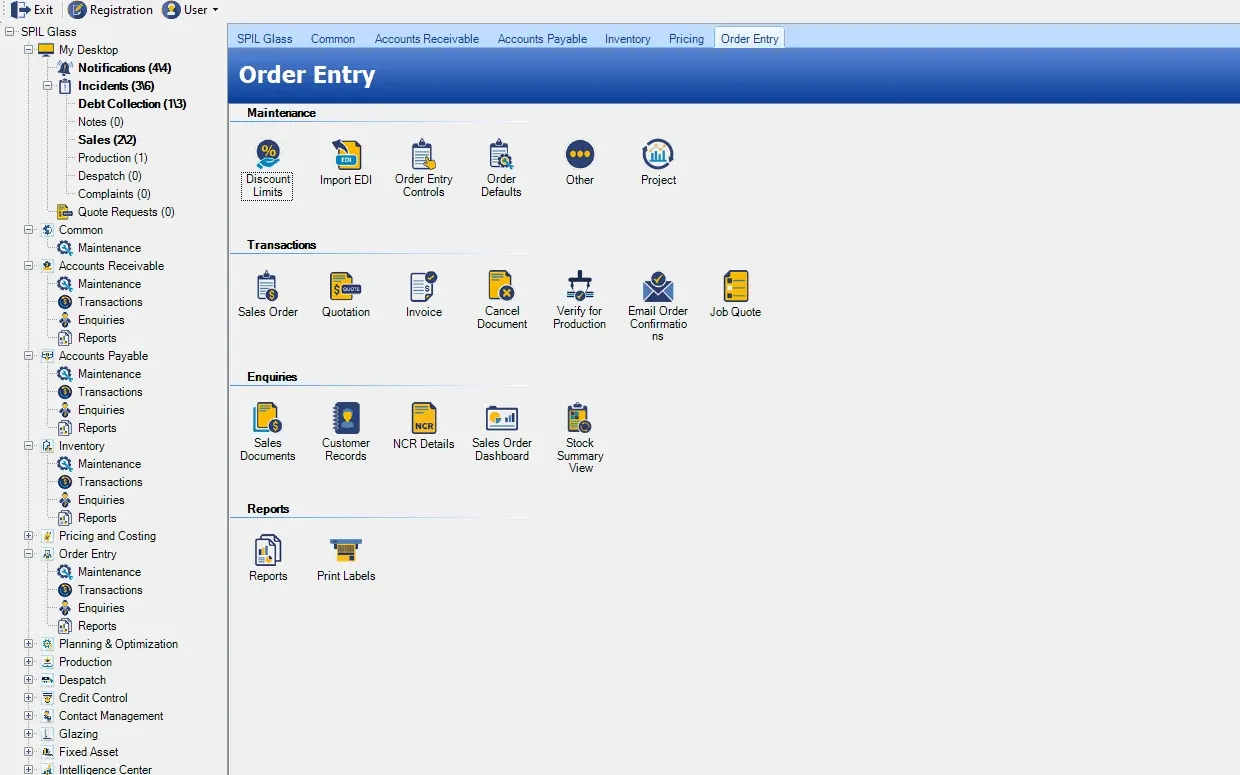Expand the Planning & Optimization node

click(x=29, y=644)
